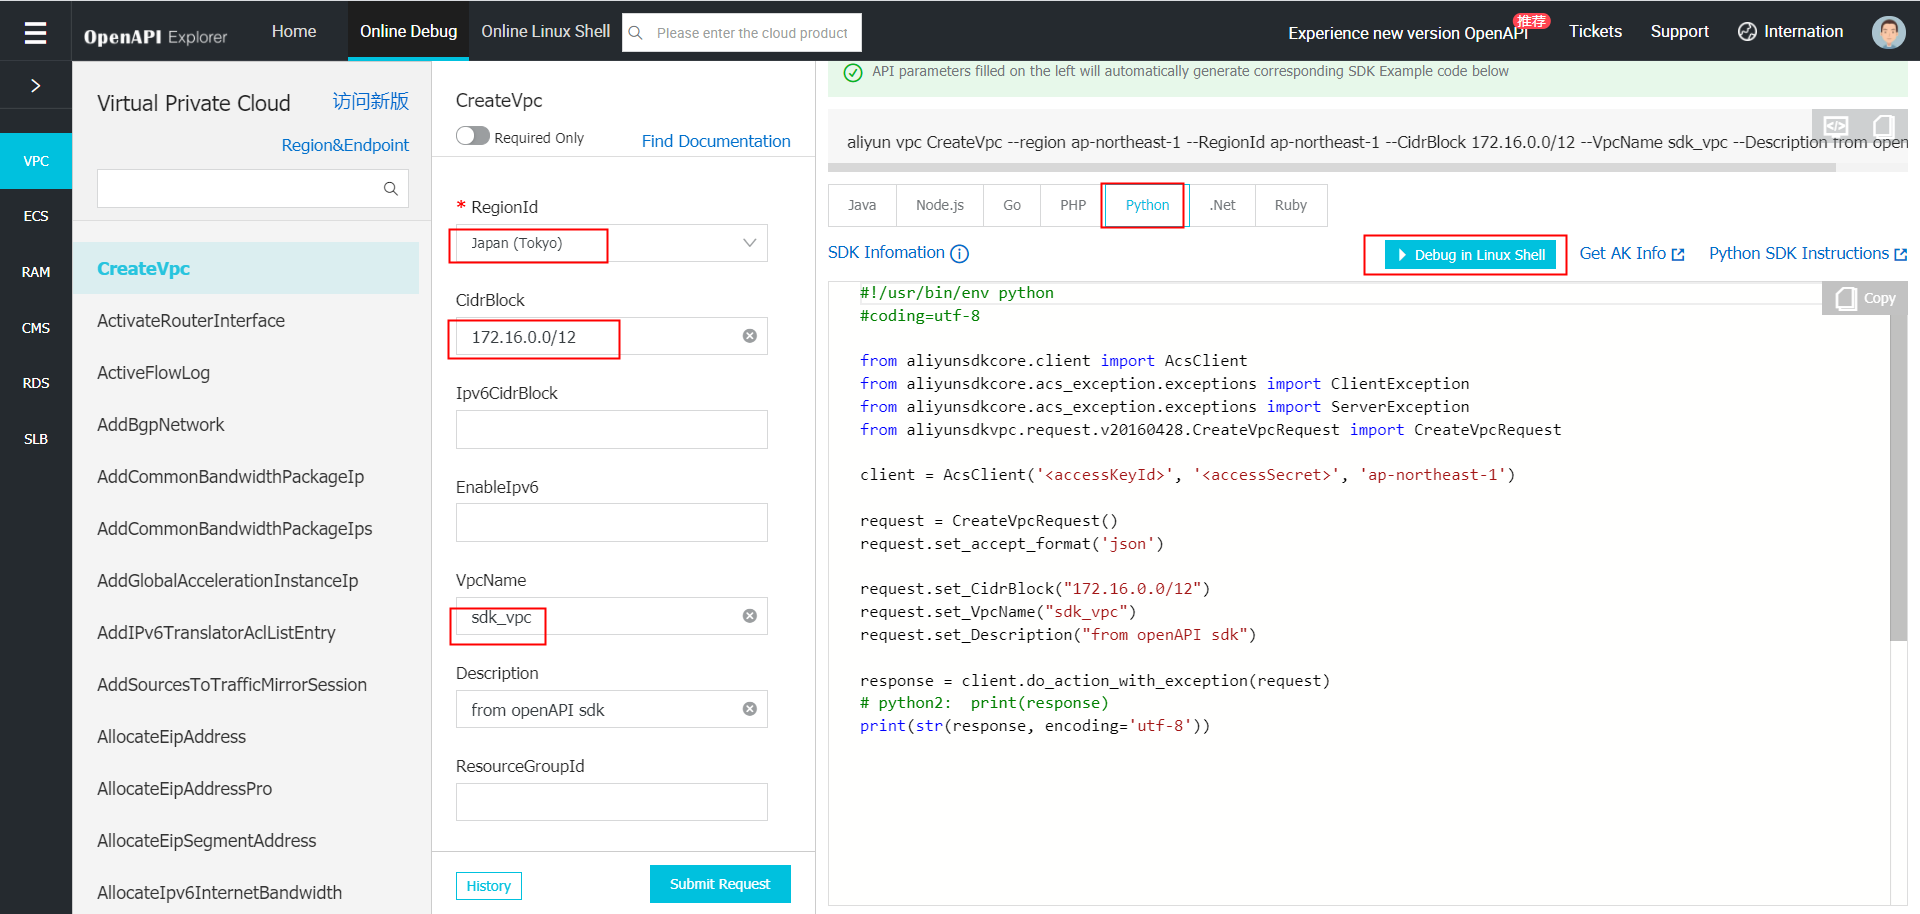Image resolution: width=1920 pixels, height=914 pixels.
Task: Click the ResourceGroupId input field
Action: tap(611, 802)
